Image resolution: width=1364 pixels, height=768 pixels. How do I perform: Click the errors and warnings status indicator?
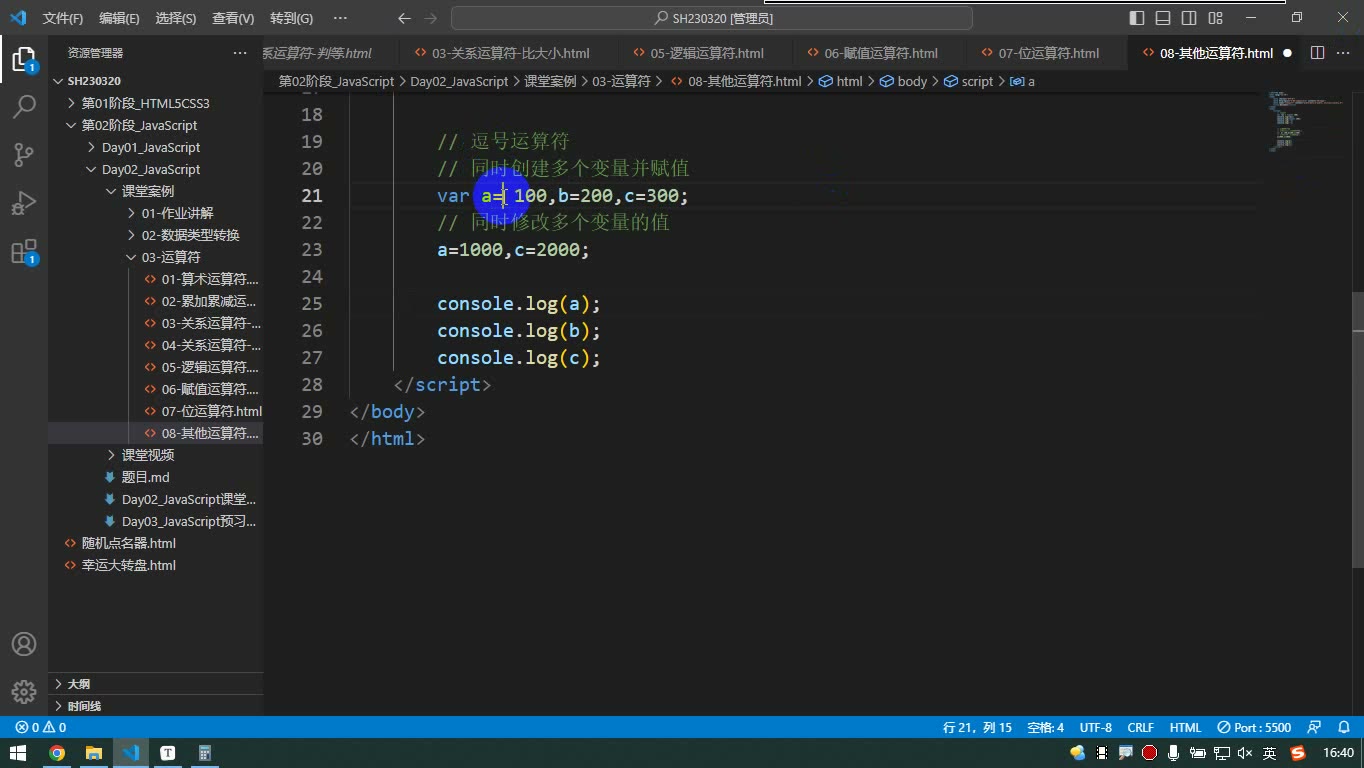(x=41, y=727)
